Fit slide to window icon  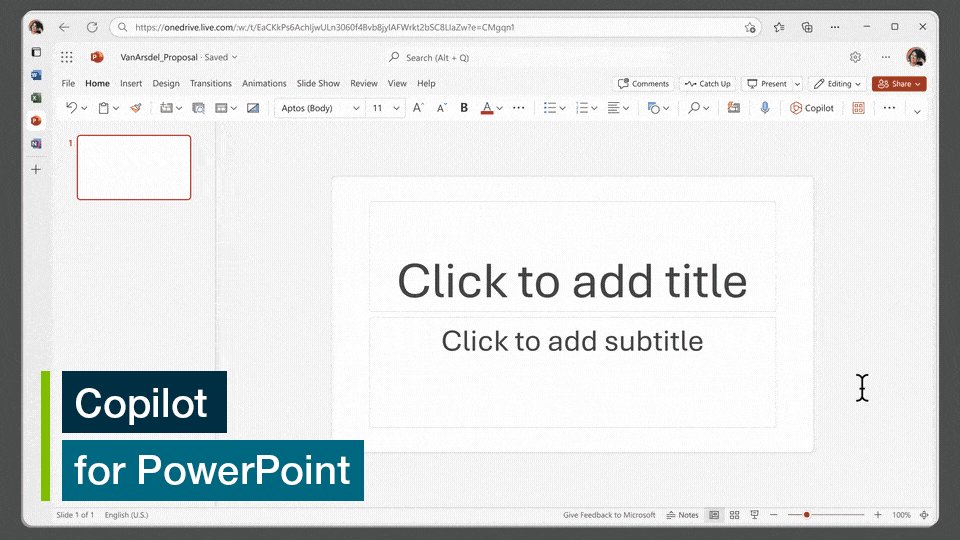pos(924,516)
